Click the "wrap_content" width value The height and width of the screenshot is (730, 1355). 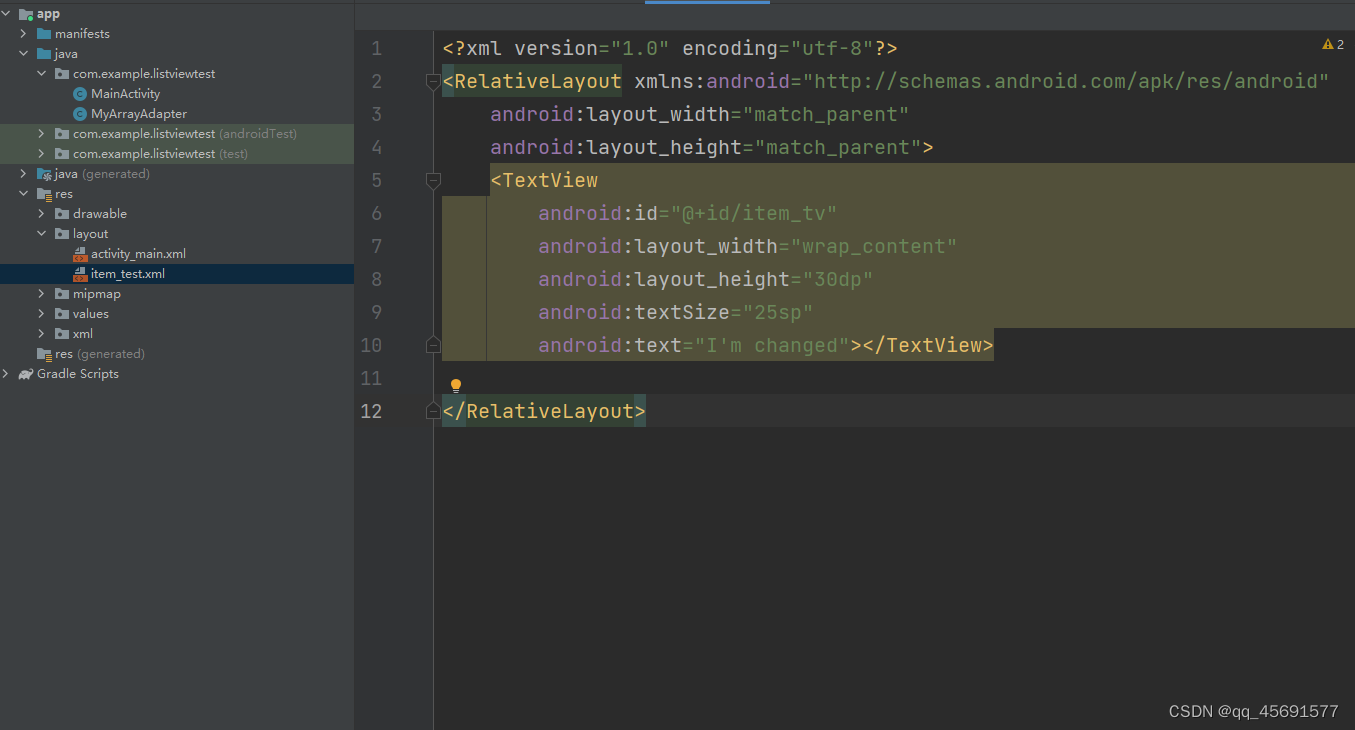pos(873,246)
